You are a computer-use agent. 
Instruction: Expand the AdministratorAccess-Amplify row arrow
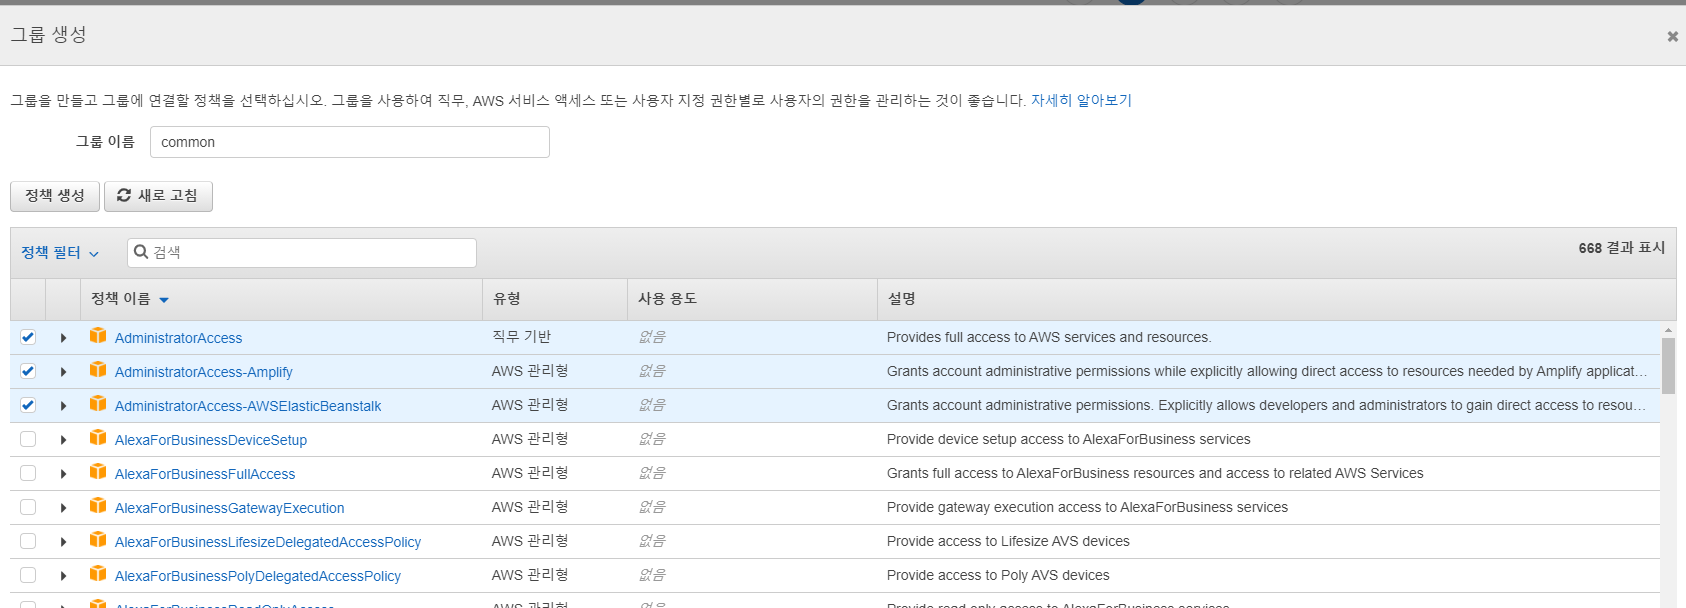(x=63, y=372)
